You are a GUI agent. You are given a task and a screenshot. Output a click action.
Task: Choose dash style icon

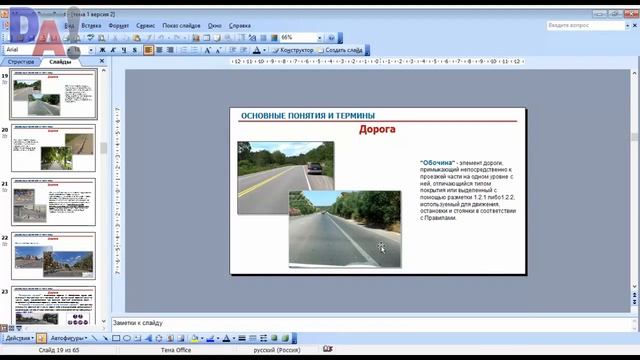tap(253, 338)
